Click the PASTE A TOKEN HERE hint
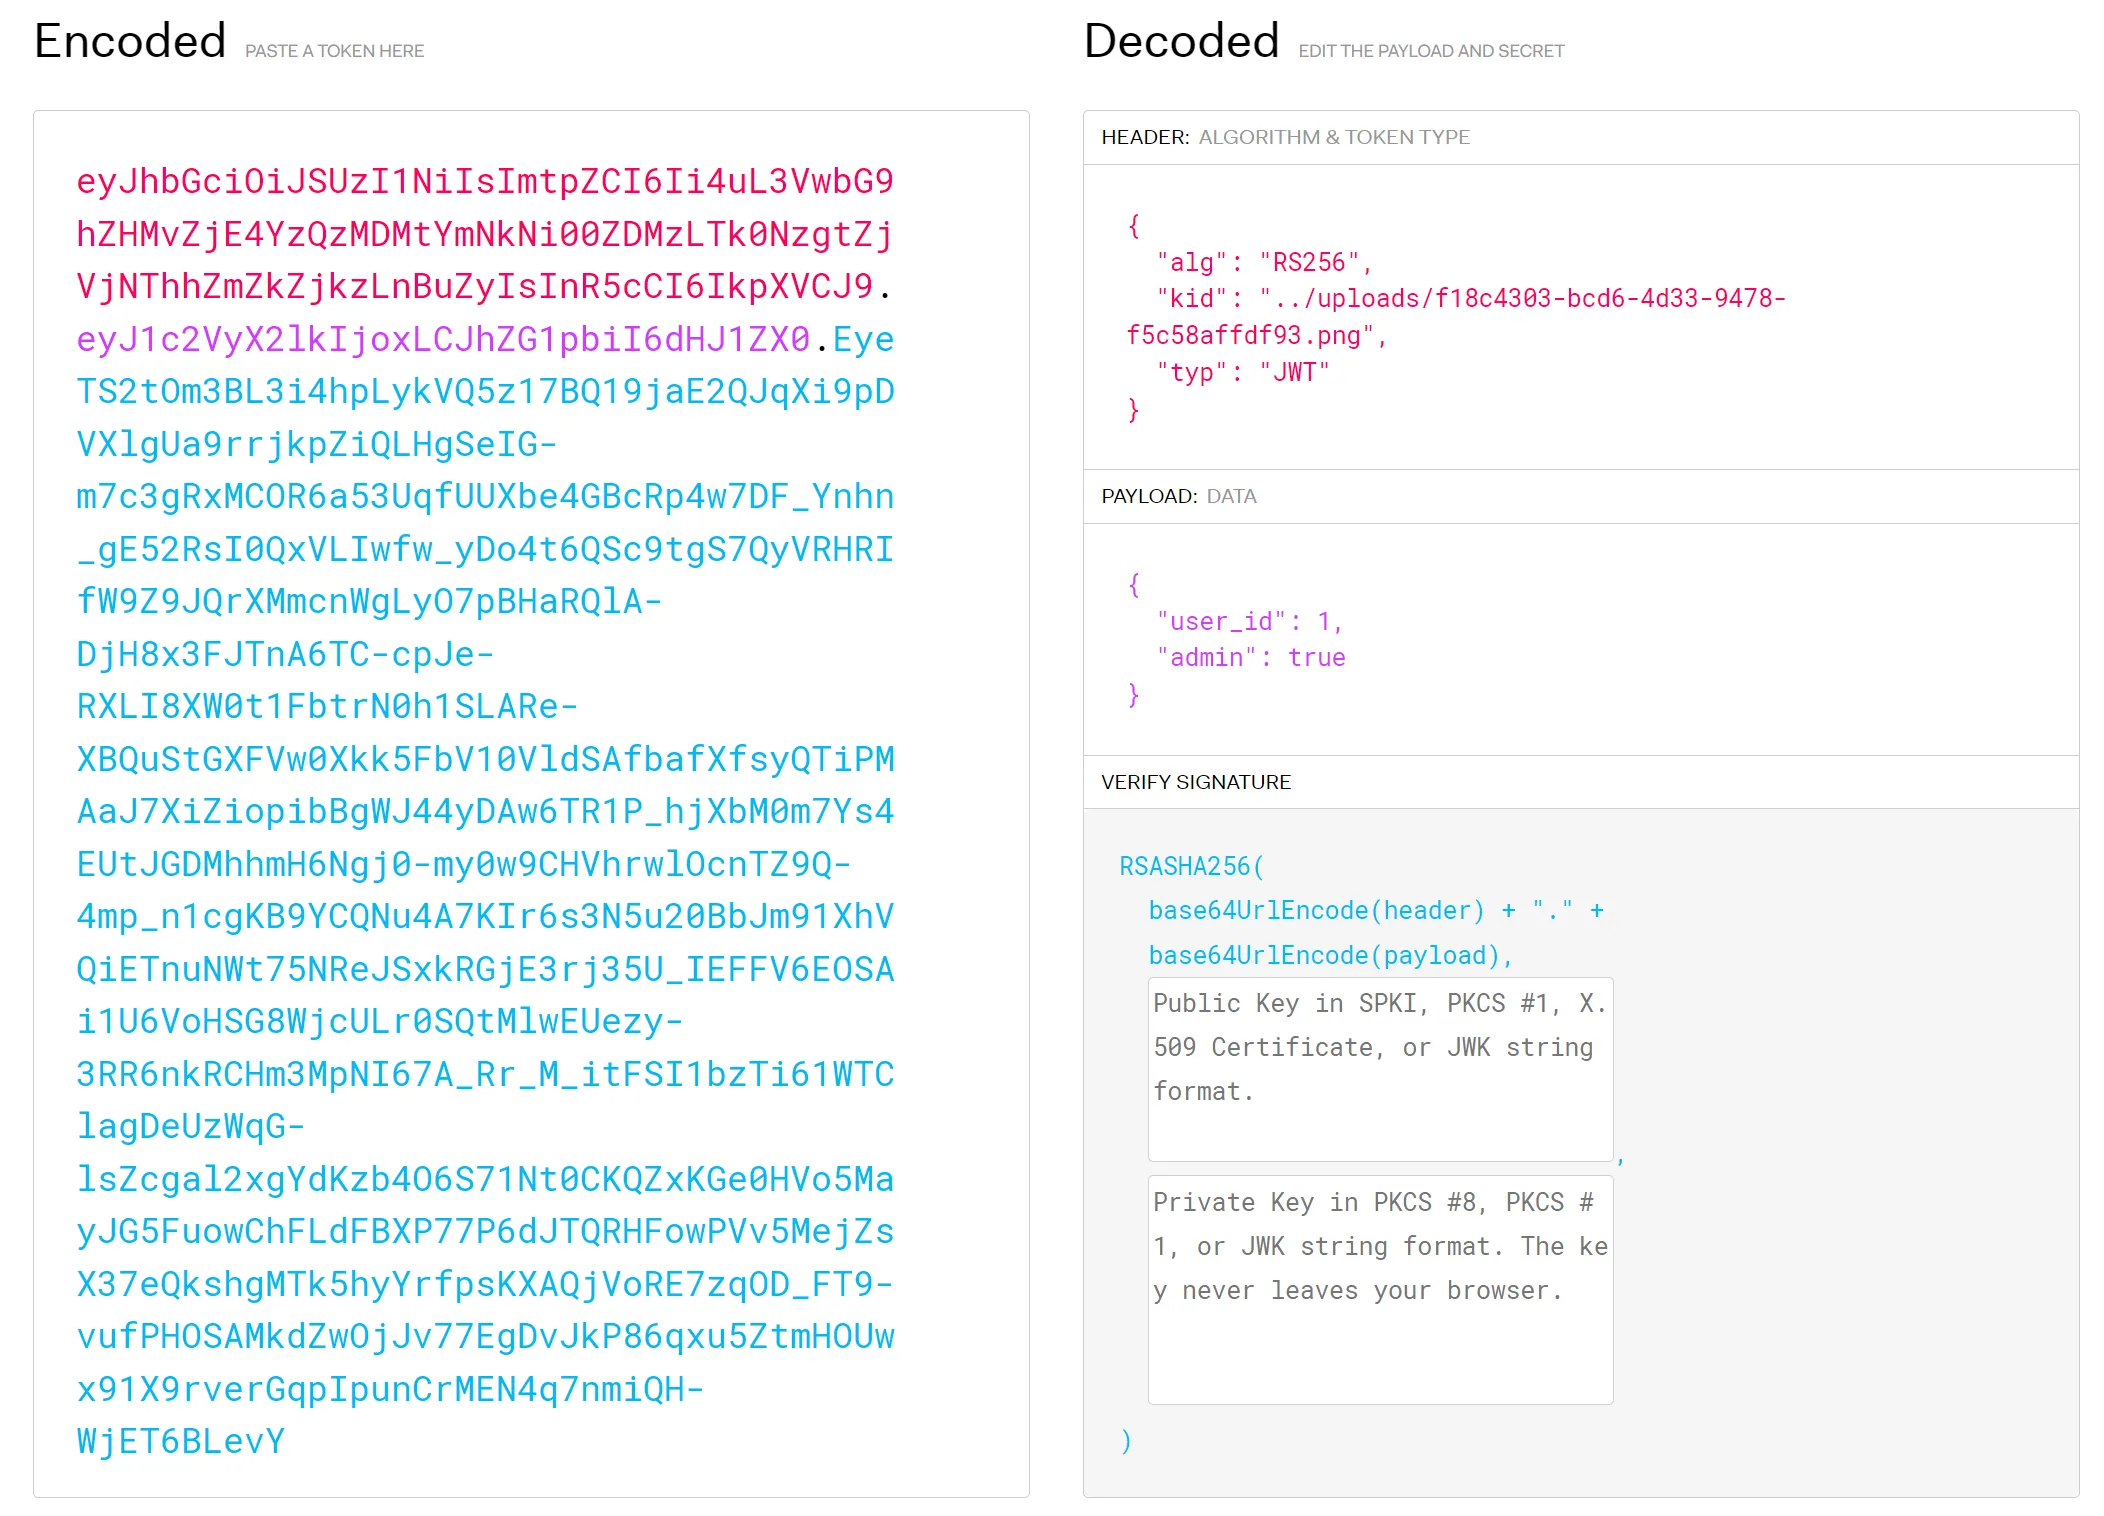 click(334, 51)
